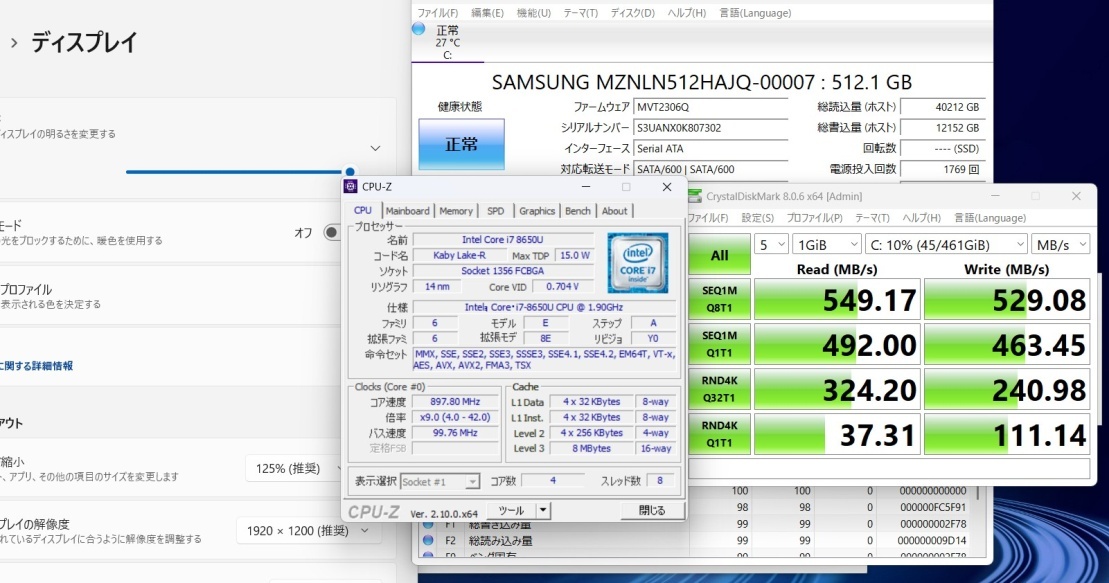Run all benchmarks with the "All" button
The height and width of the screenshot is (583, 1109).
(x=718, y=254)
